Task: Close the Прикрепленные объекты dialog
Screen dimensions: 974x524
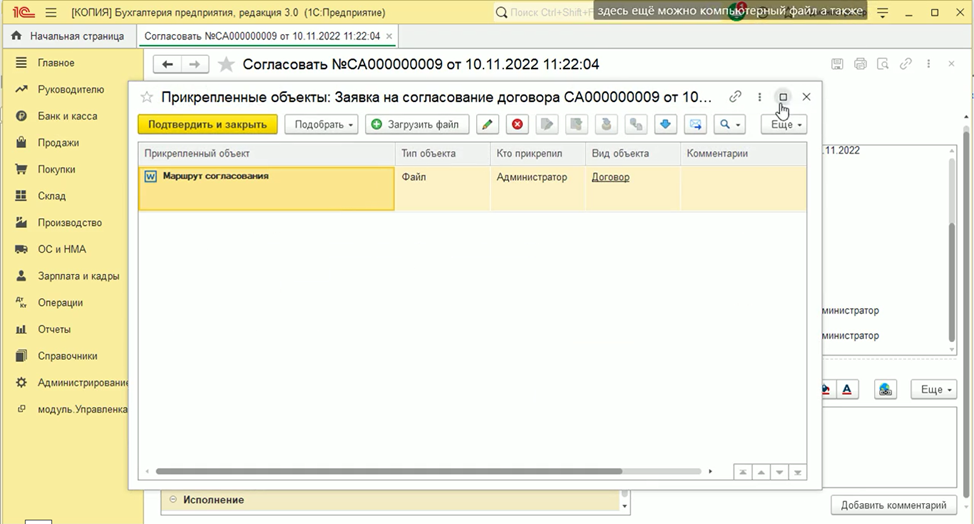Action: 806,97
